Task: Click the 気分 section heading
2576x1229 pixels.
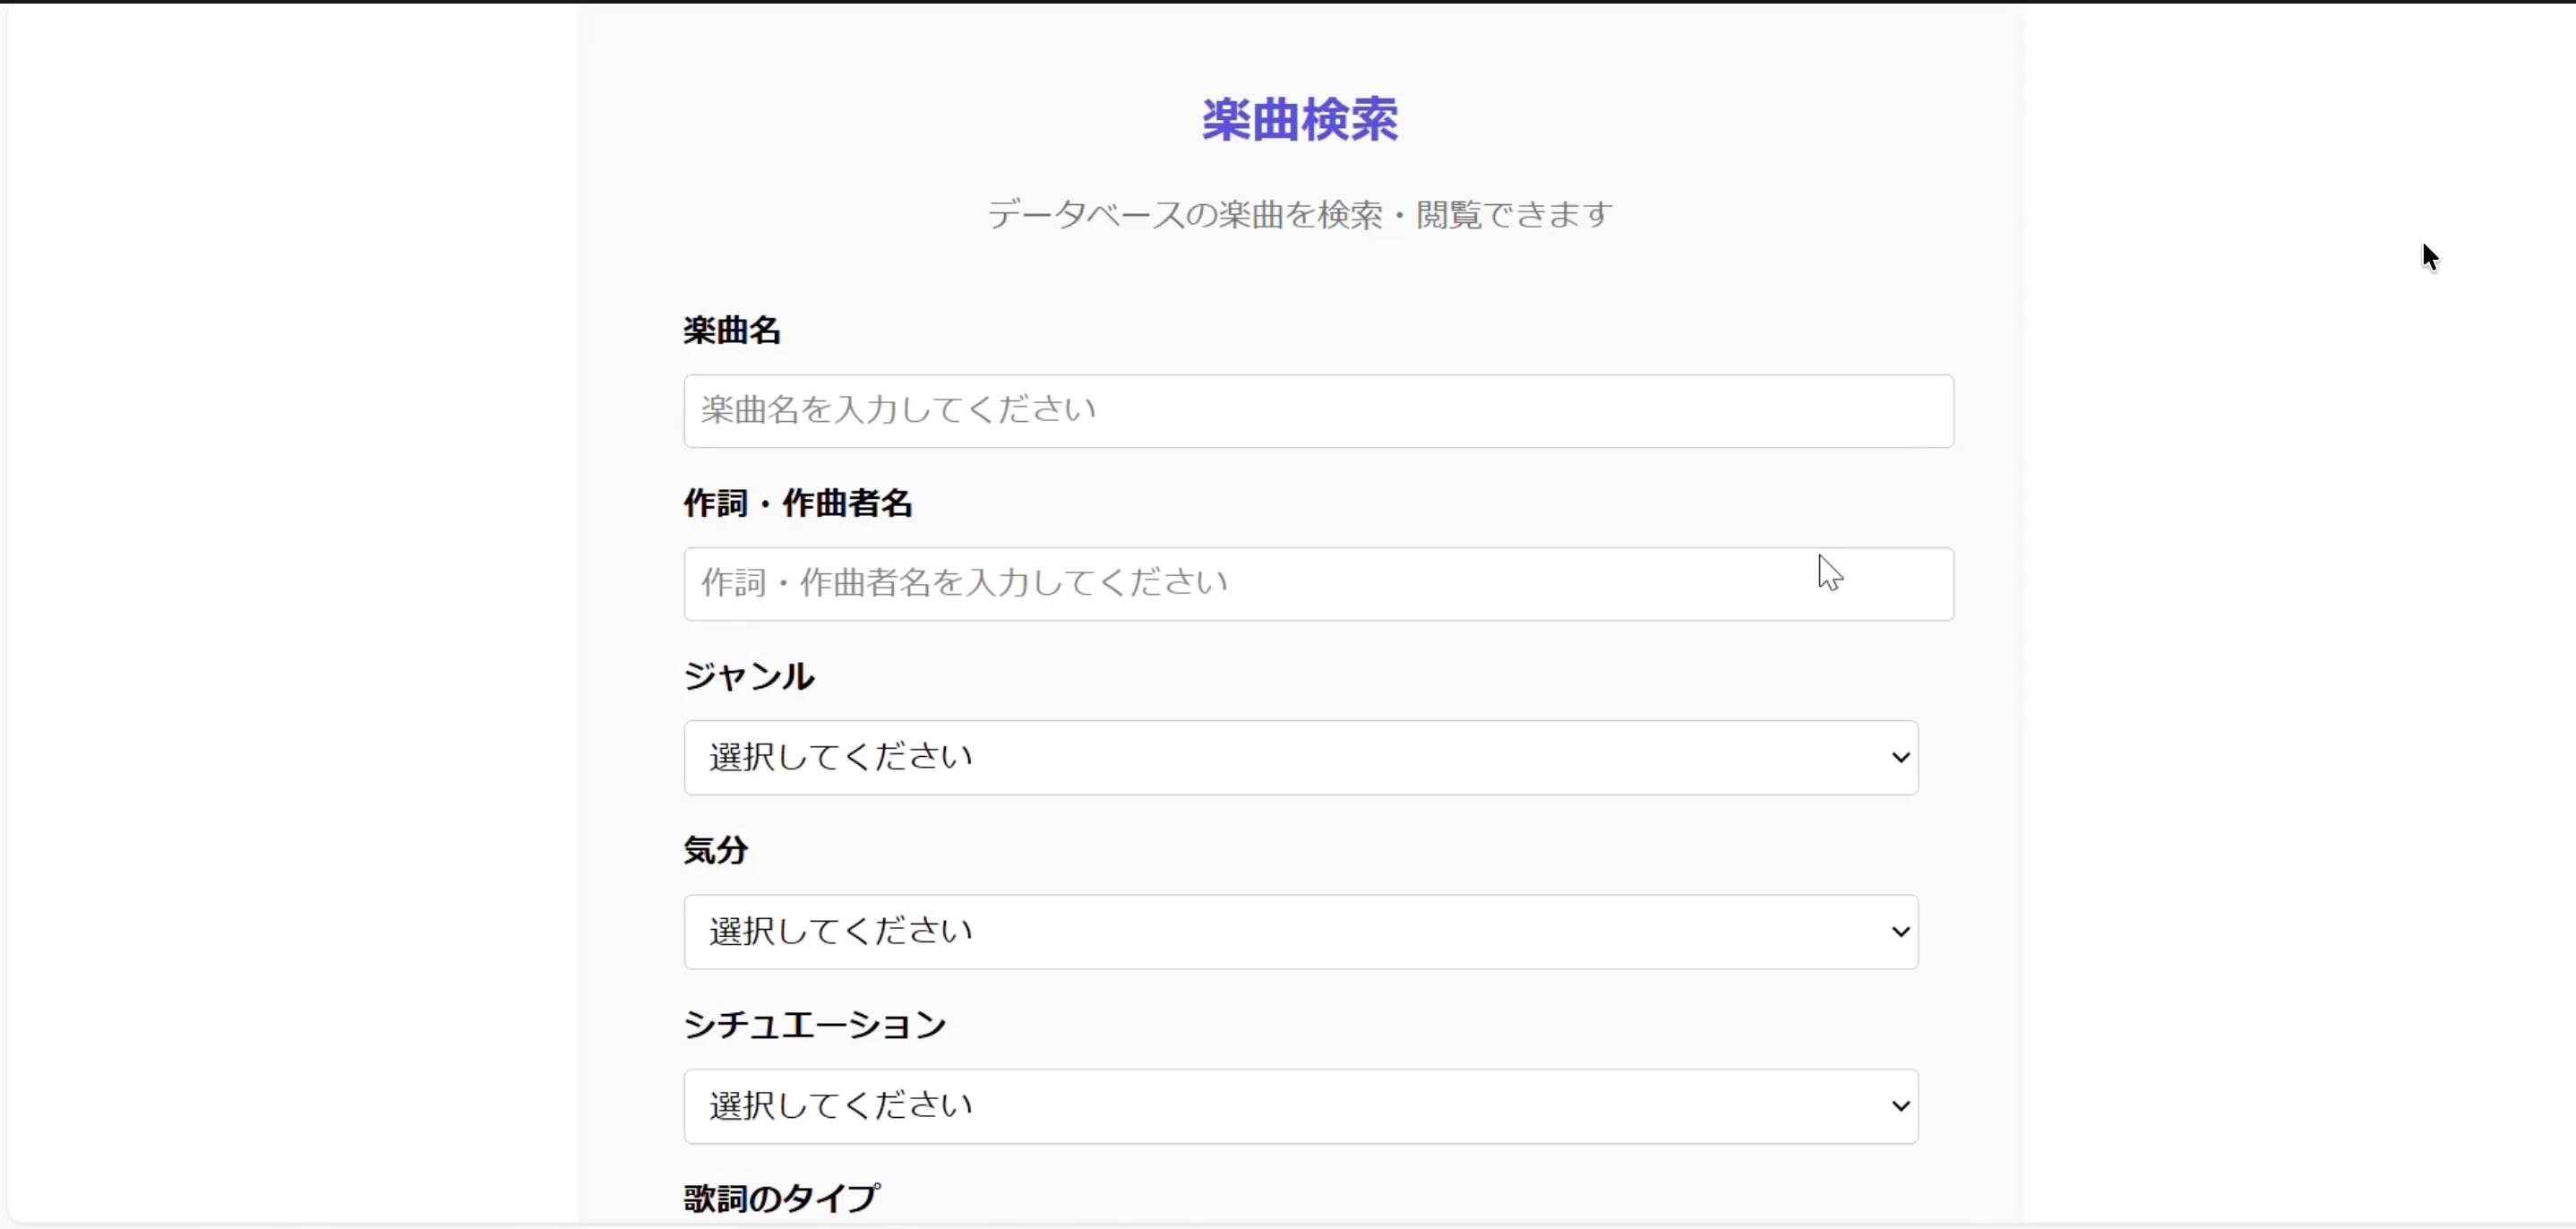Action: (714, 850)
